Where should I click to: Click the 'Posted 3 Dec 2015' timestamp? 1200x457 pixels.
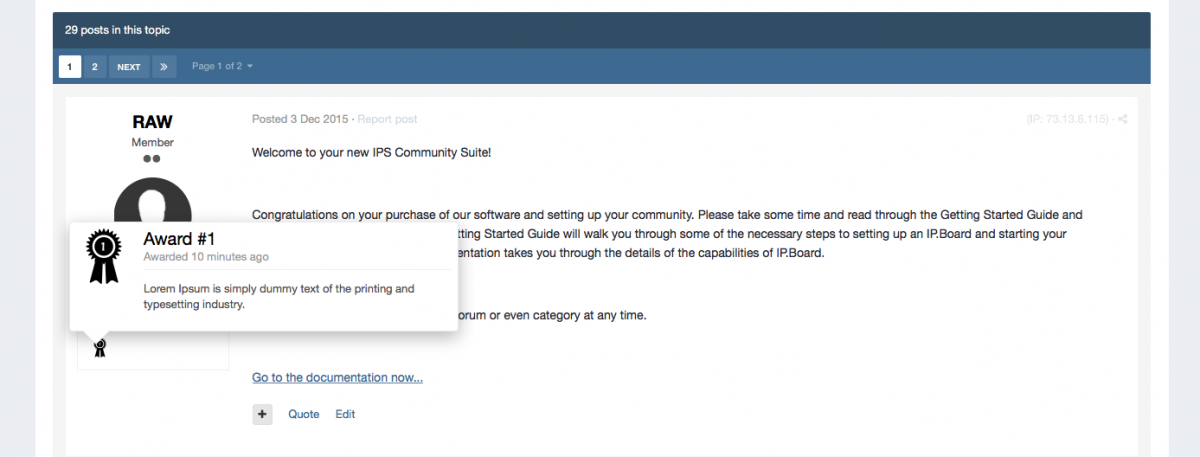tap(300, 119)
